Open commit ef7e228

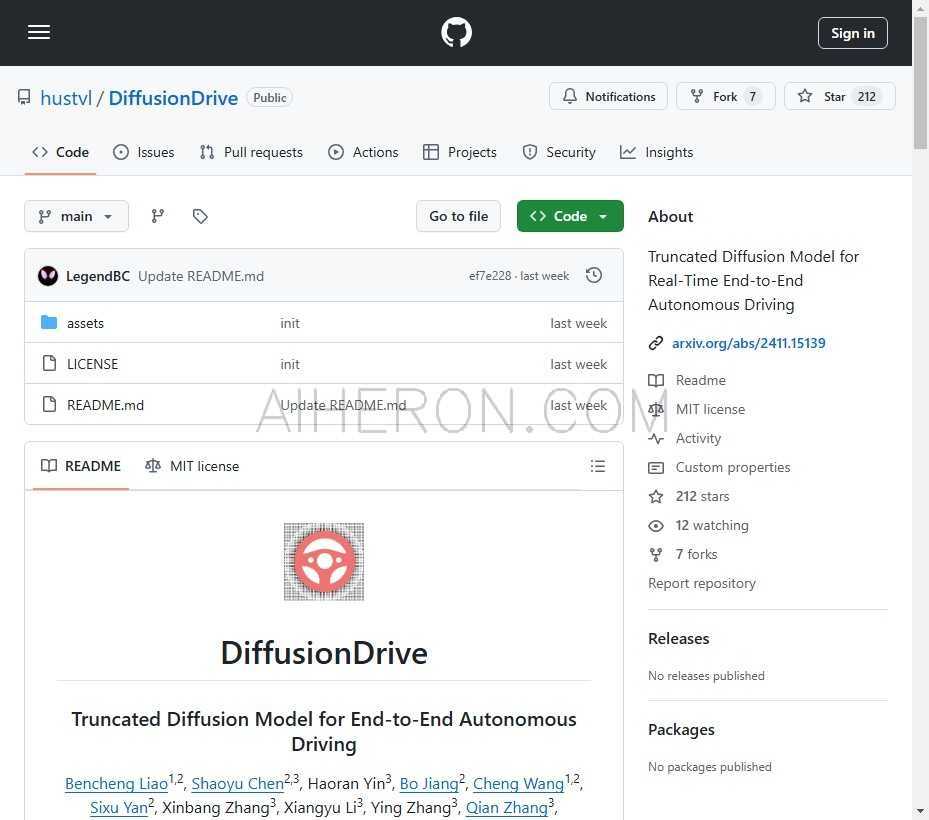click(x=489, y=276)
